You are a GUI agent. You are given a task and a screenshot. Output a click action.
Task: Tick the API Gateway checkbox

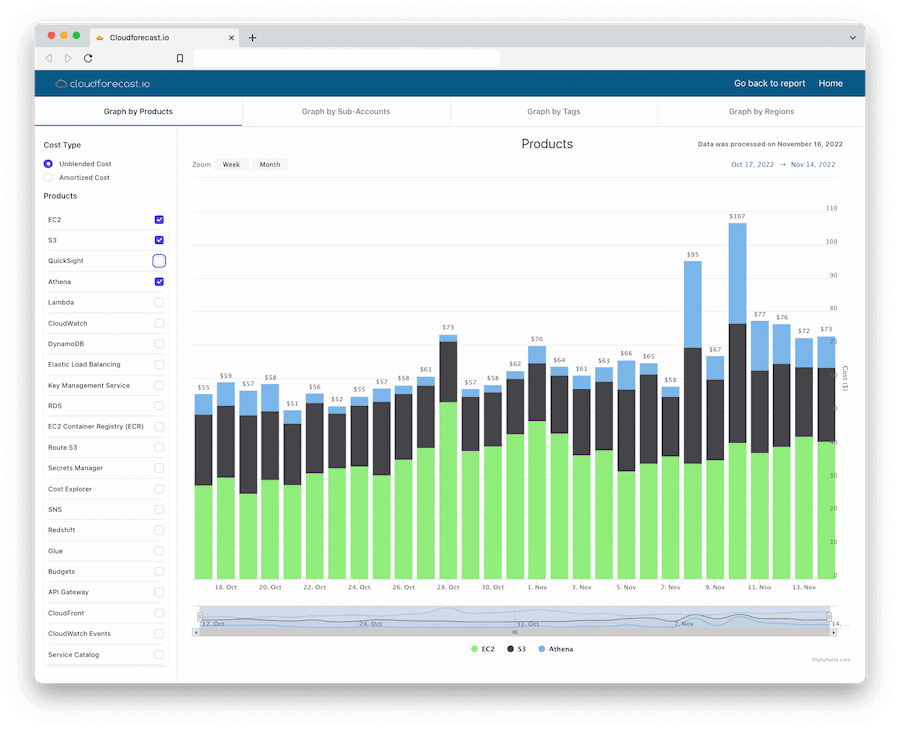(x=159, y=592)
